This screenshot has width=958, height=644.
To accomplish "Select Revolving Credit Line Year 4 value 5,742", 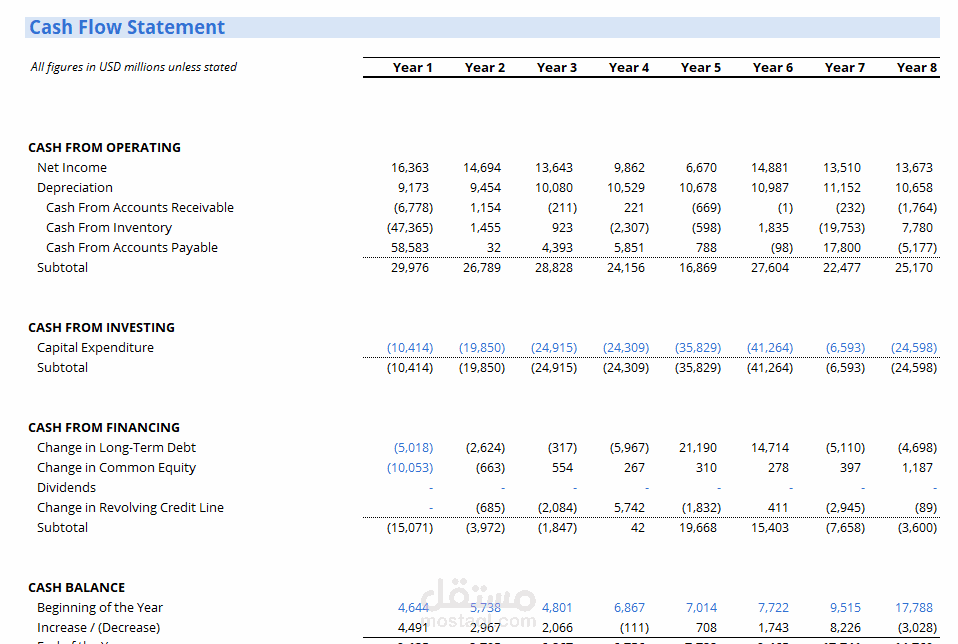I will 629,508.
